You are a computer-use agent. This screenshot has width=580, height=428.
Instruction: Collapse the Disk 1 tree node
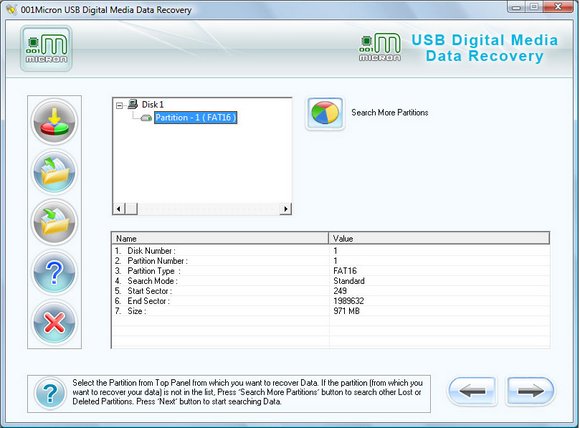pyautogui.click(x=119, y=105)
